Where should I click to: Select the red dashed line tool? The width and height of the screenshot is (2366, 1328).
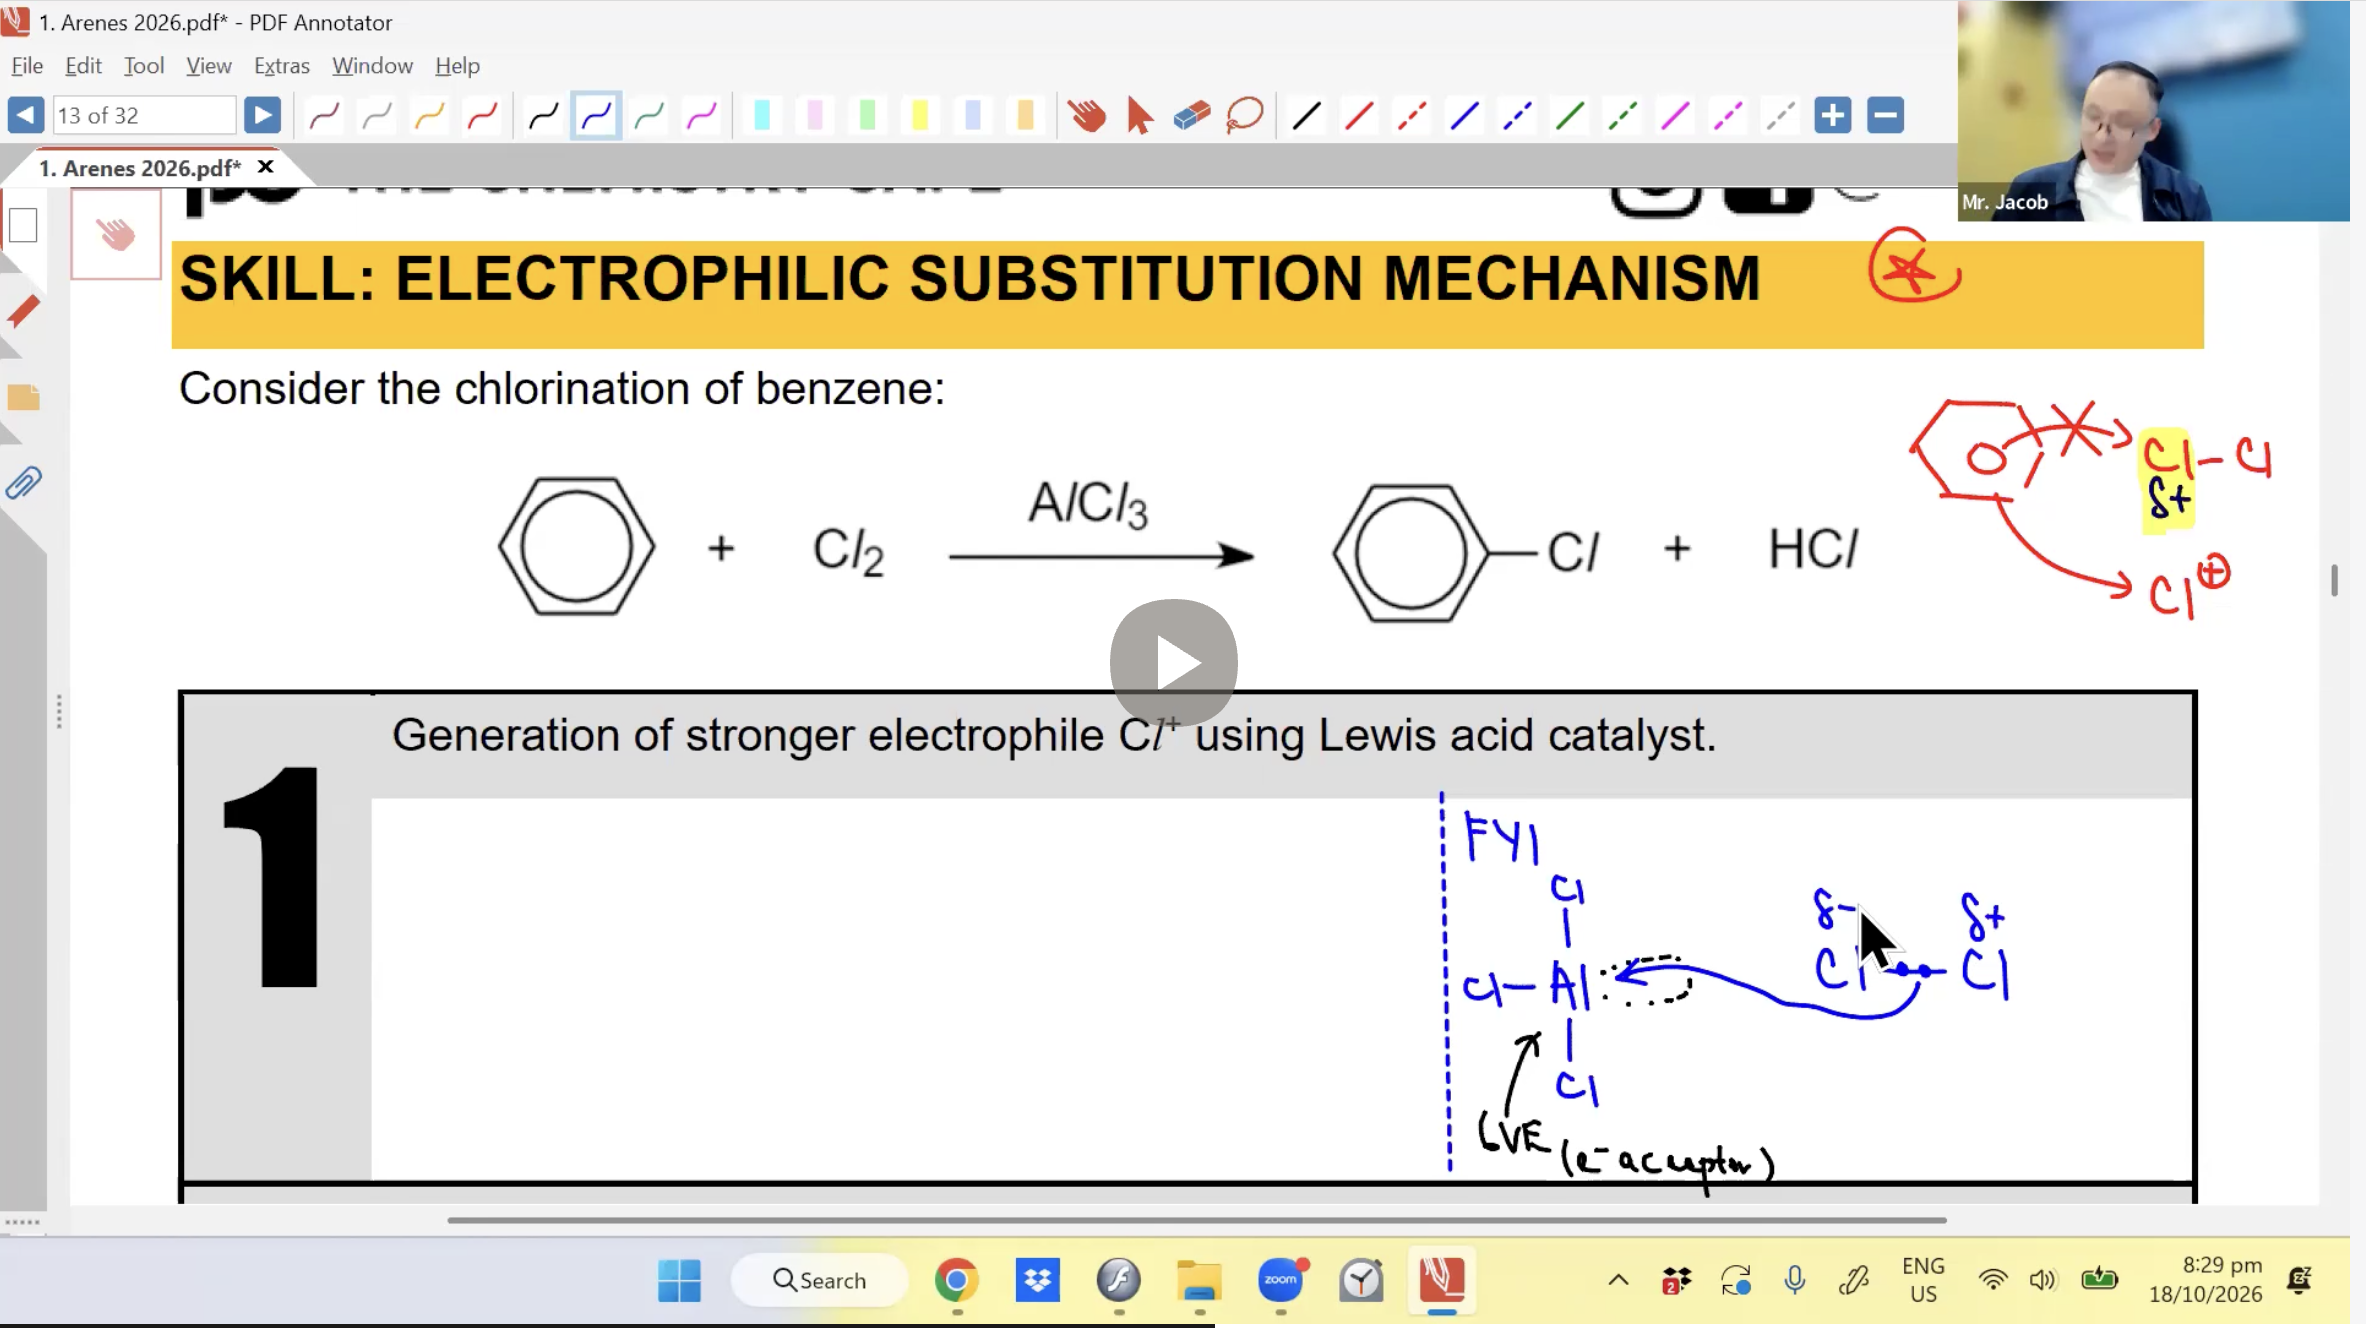[x=1412, y=116]
